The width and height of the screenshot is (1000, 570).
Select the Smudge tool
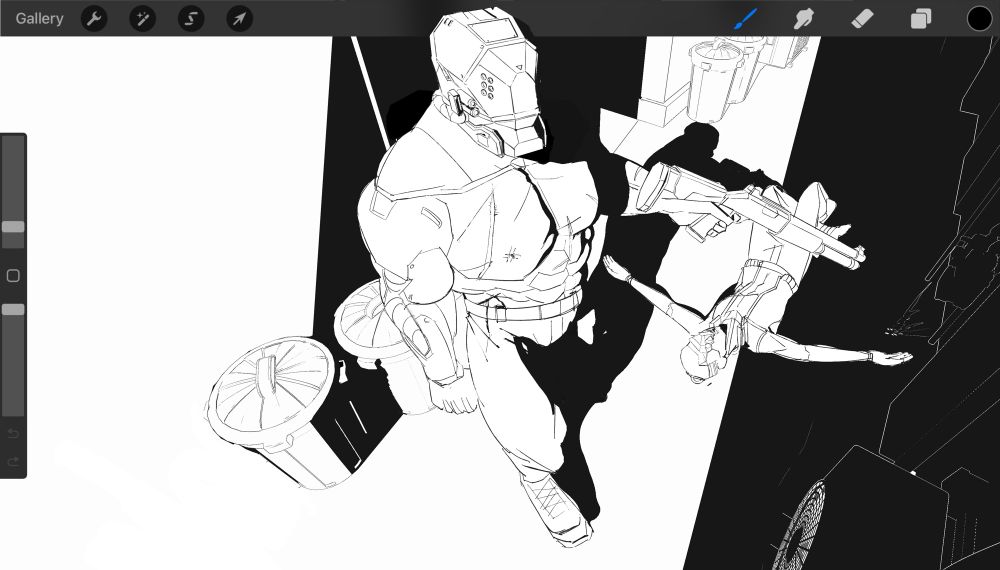pyautogui.click(x=804, y=18)
